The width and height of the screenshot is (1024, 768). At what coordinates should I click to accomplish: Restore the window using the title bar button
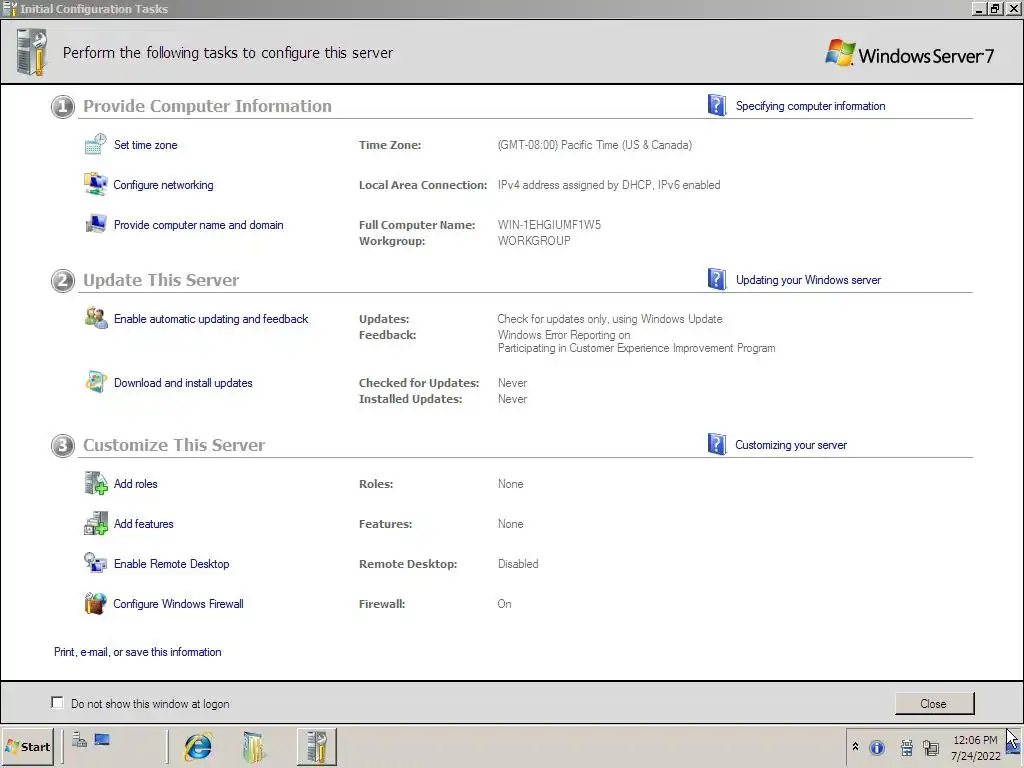click(995, 8)
